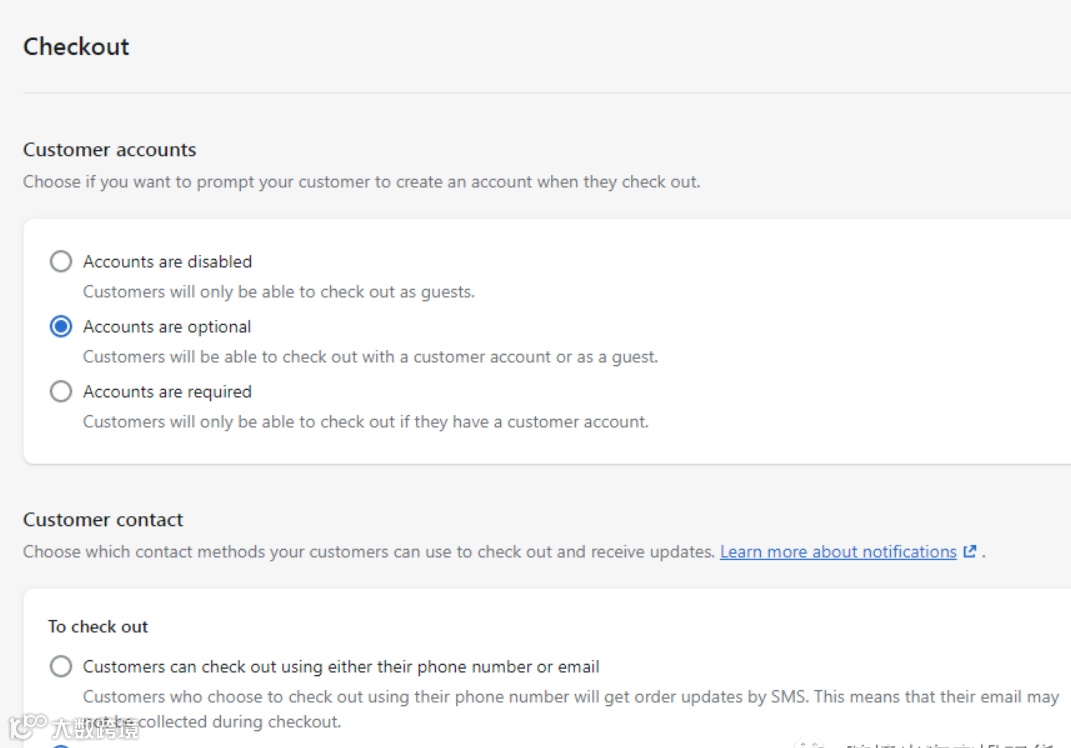Click the 'Accounts are disabled' label text
1071x748 pixels.
coord(167,262)
